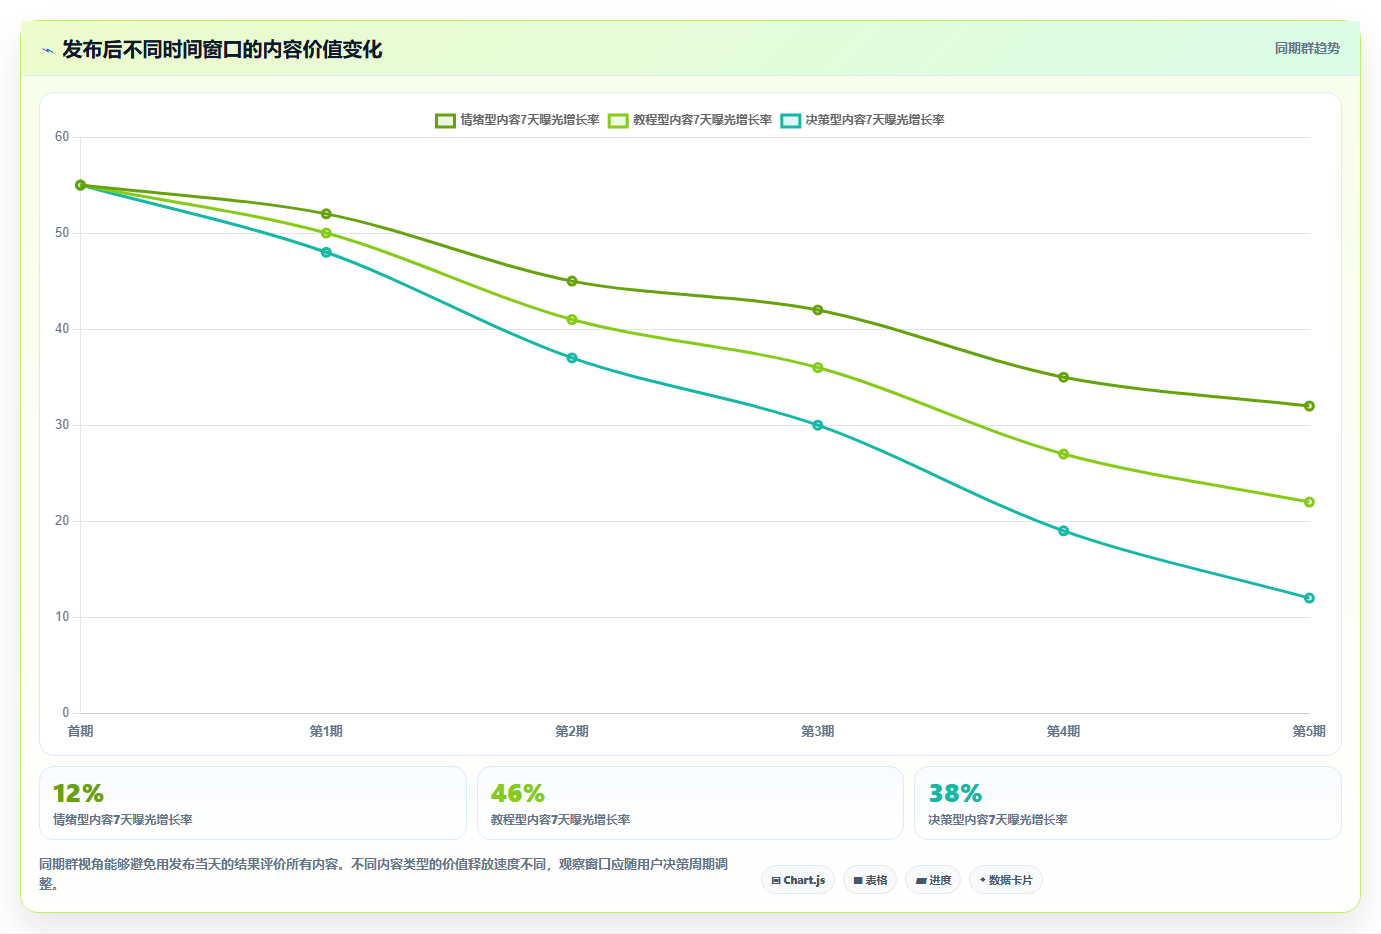
Task: Click the 第3期 x-axis label
Action: click(817, 732)
